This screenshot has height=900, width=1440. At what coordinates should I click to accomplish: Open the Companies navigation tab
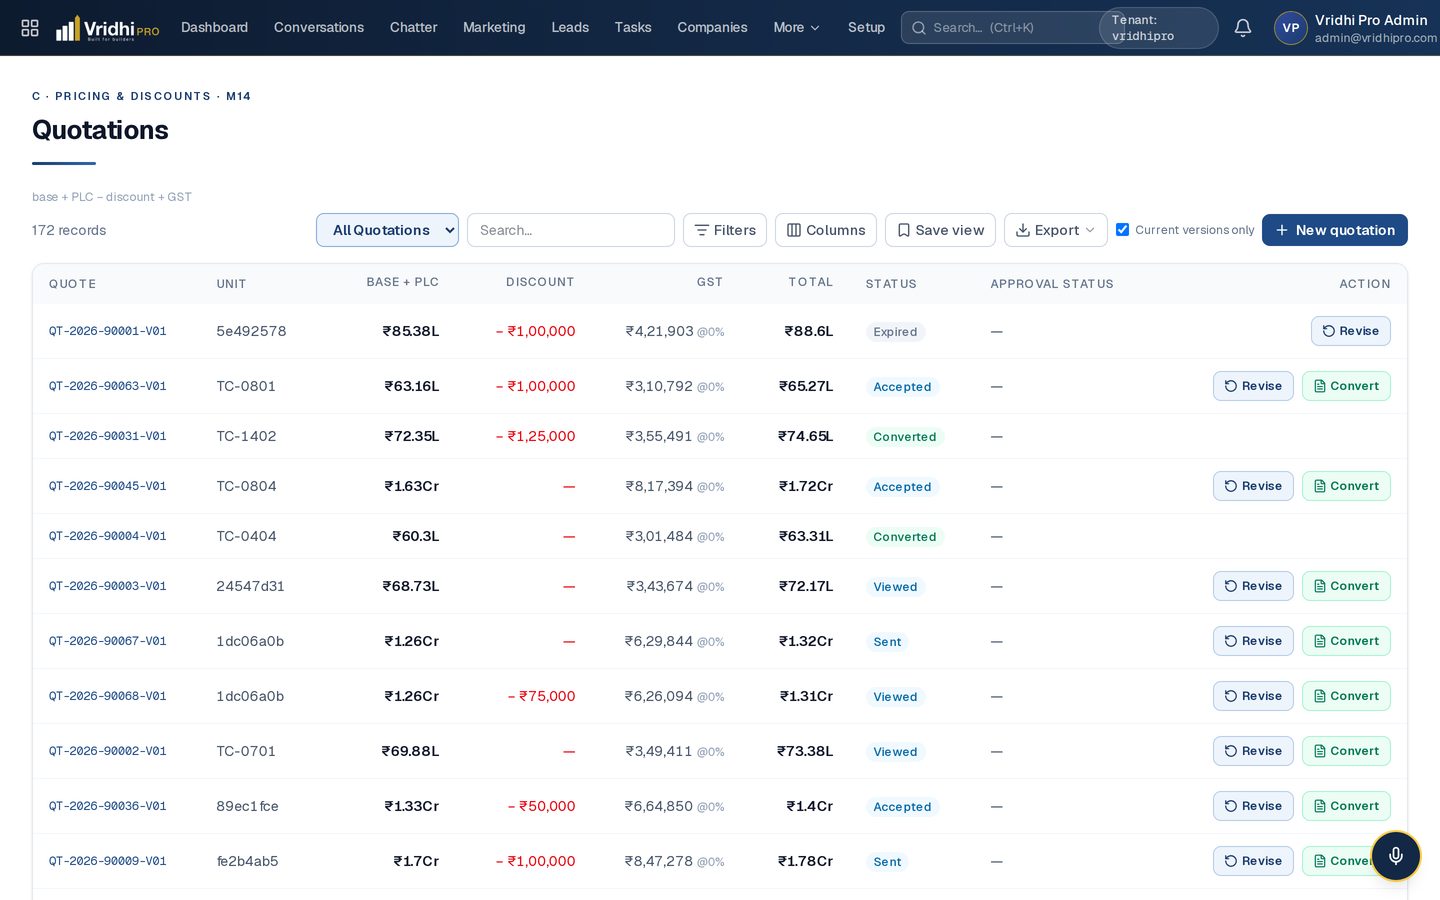(712, 28)
